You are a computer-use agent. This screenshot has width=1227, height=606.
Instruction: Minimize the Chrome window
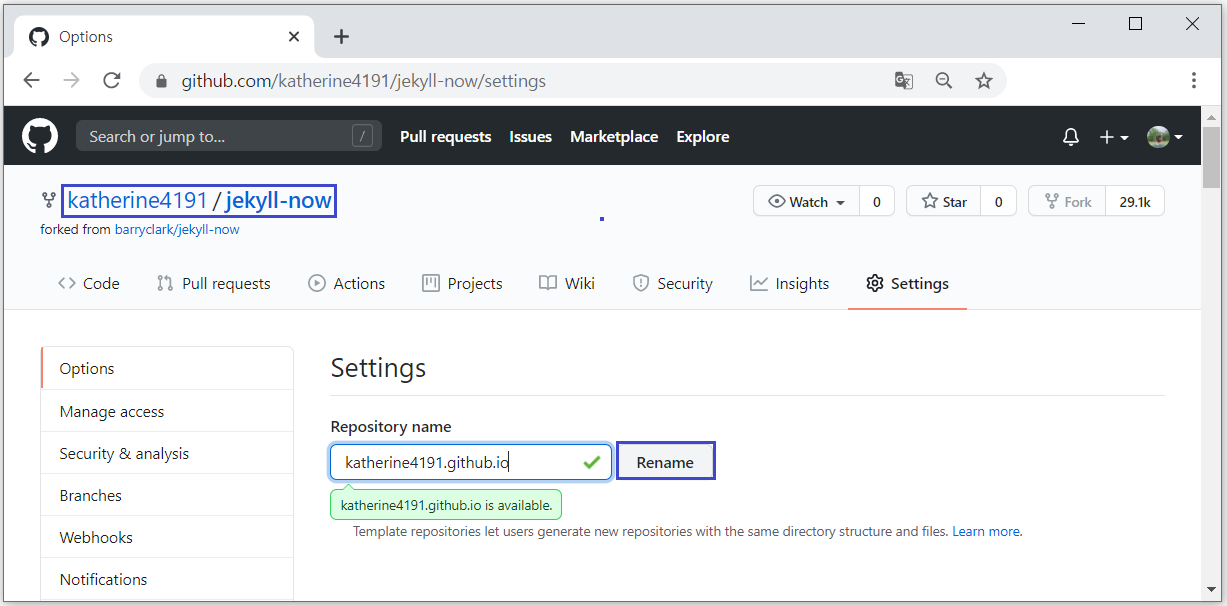(1078, 24)
